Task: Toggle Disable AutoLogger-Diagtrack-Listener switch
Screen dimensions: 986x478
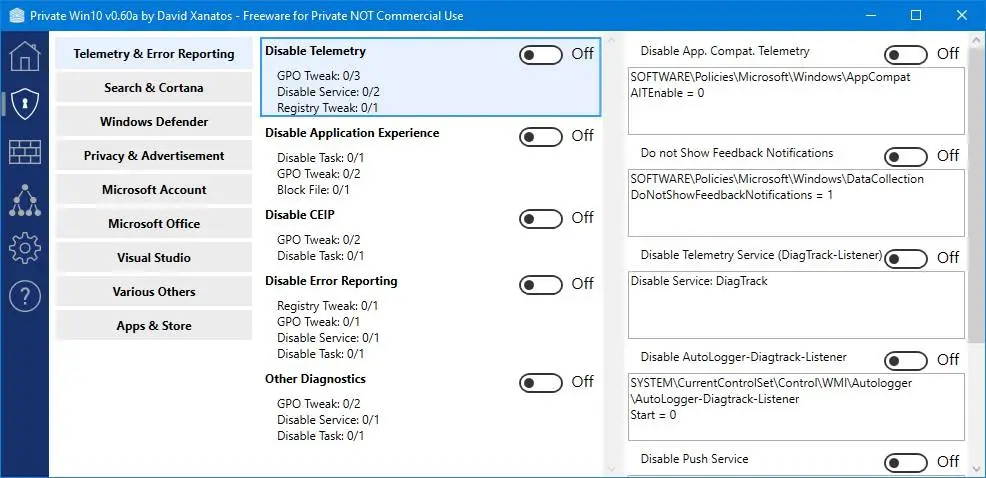Action: coord(906,360)
